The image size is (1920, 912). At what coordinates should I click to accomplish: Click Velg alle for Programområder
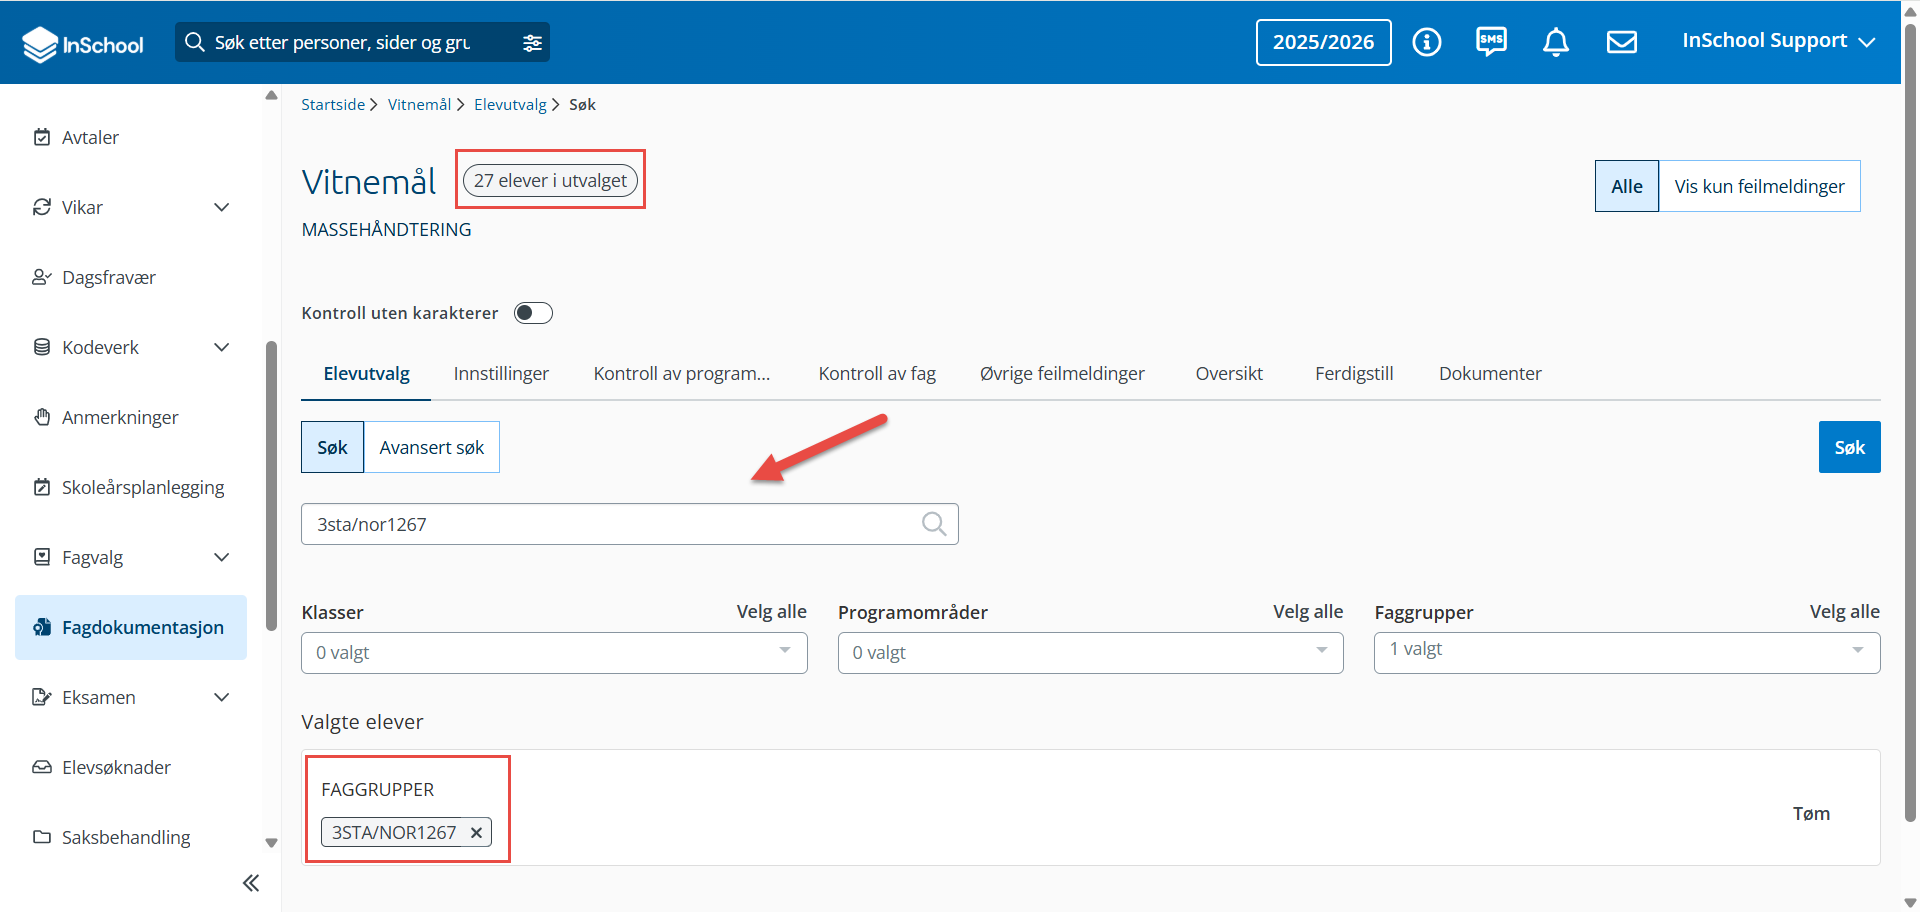[x=1307, y=611]
